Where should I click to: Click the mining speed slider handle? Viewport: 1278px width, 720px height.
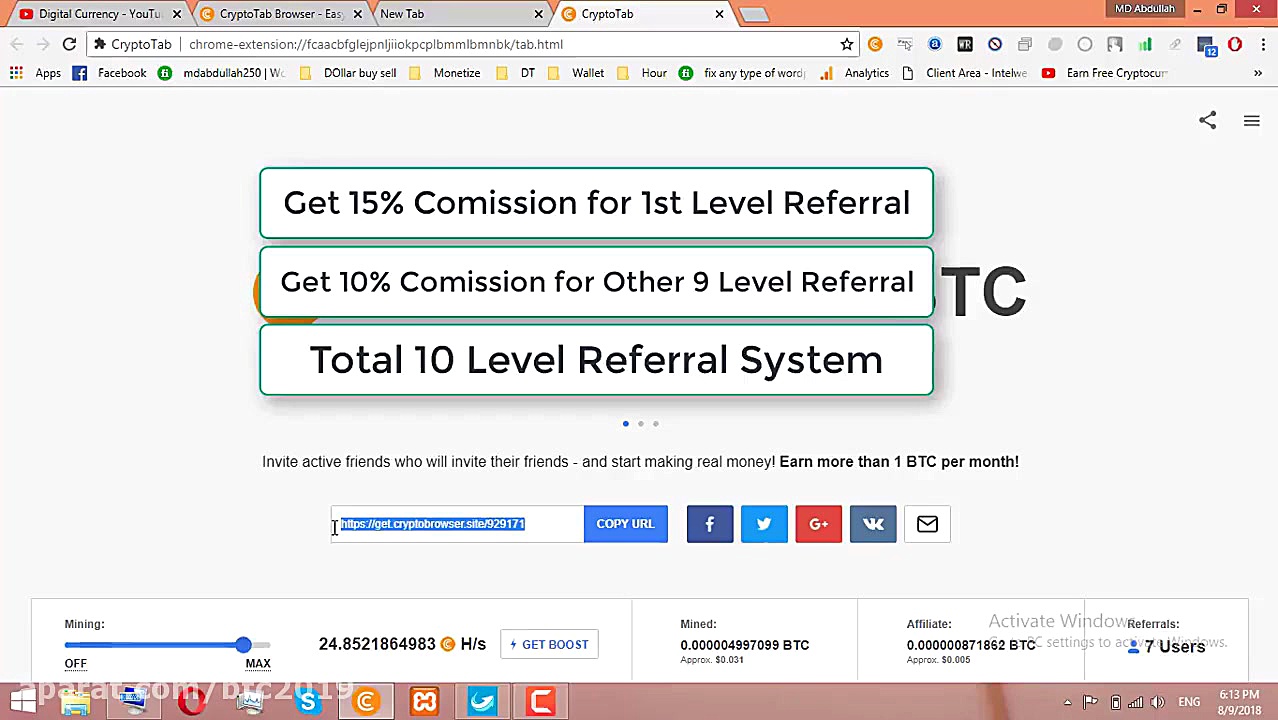(243, 645)
